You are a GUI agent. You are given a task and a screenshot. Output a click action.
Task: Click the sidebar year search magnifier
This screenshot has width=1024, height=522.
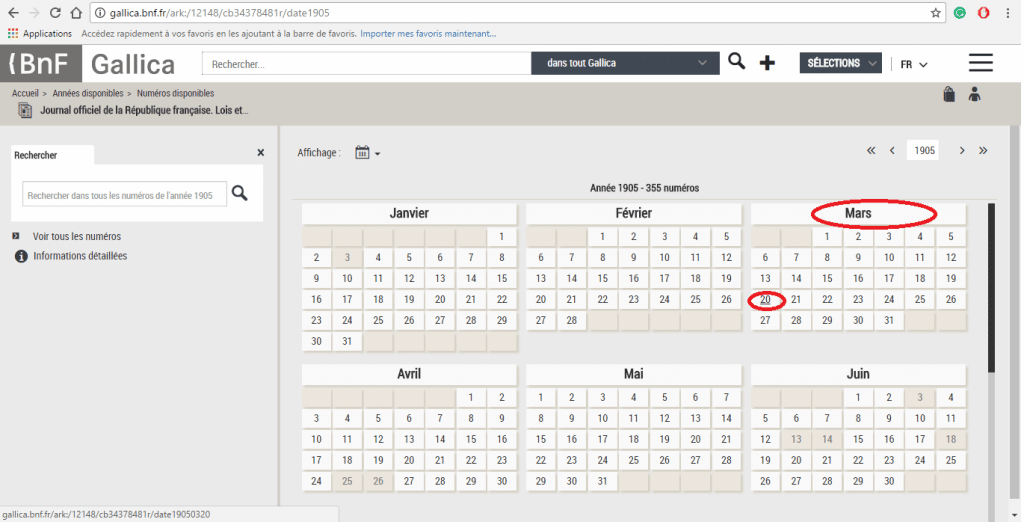pyautogui.click(x=240, y=193)
